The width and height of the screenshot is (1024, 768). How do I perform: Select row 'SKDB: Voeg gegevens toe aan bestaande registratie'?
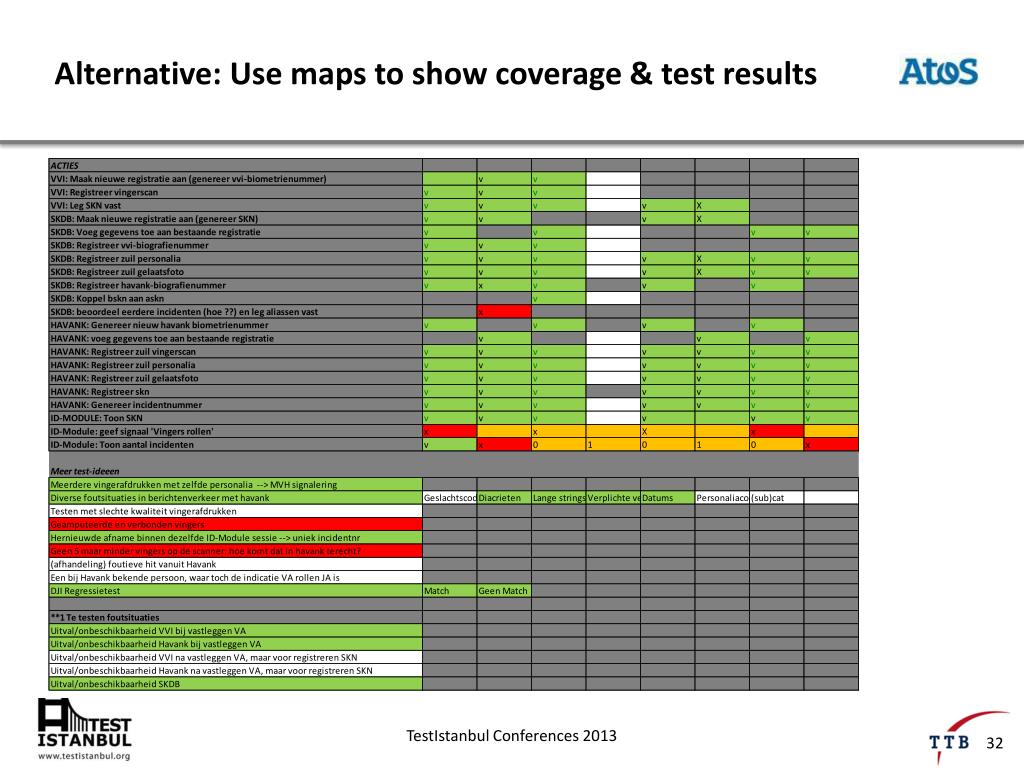236,232
